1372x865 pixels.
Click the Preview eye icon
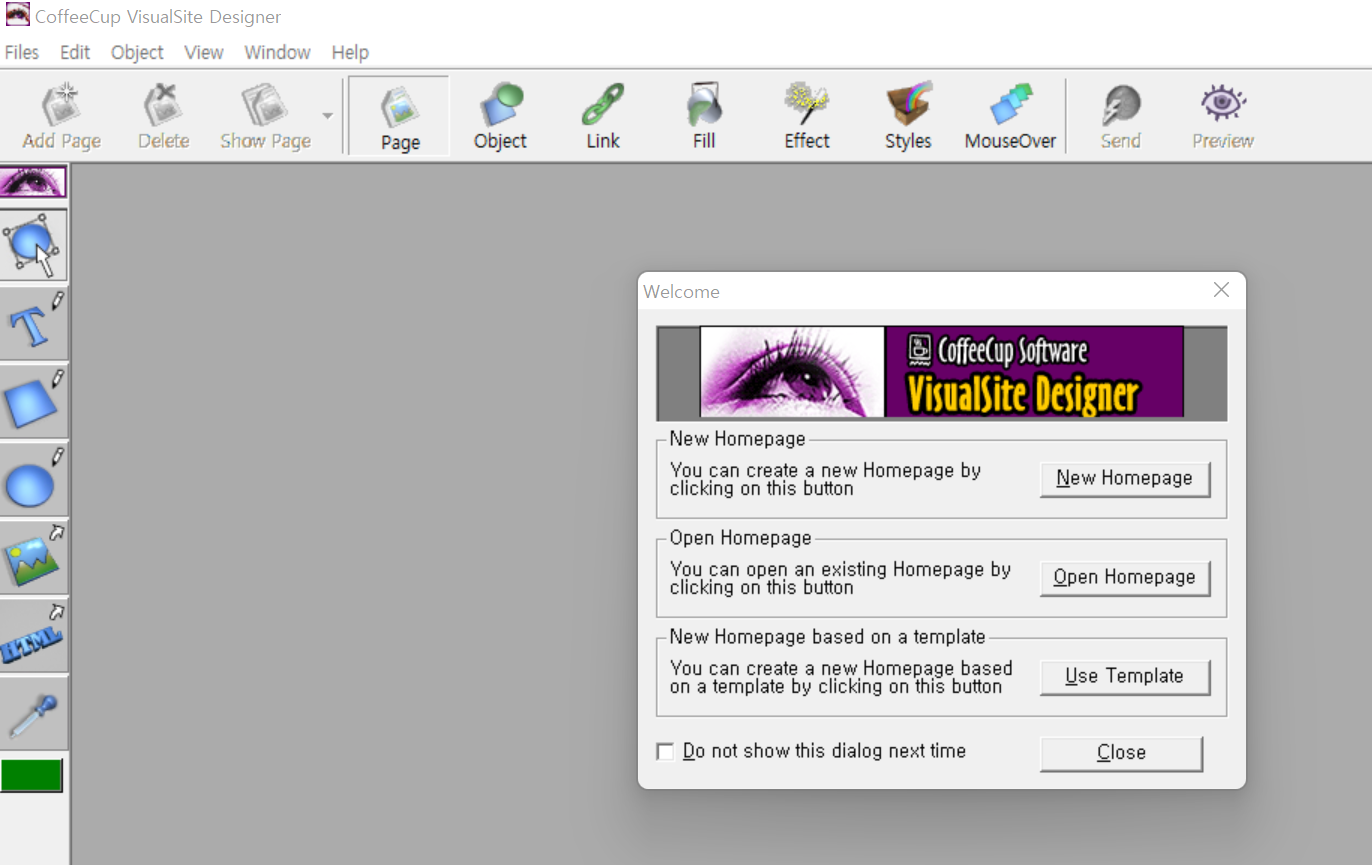pyautogui.click(x=1223, y=116)
